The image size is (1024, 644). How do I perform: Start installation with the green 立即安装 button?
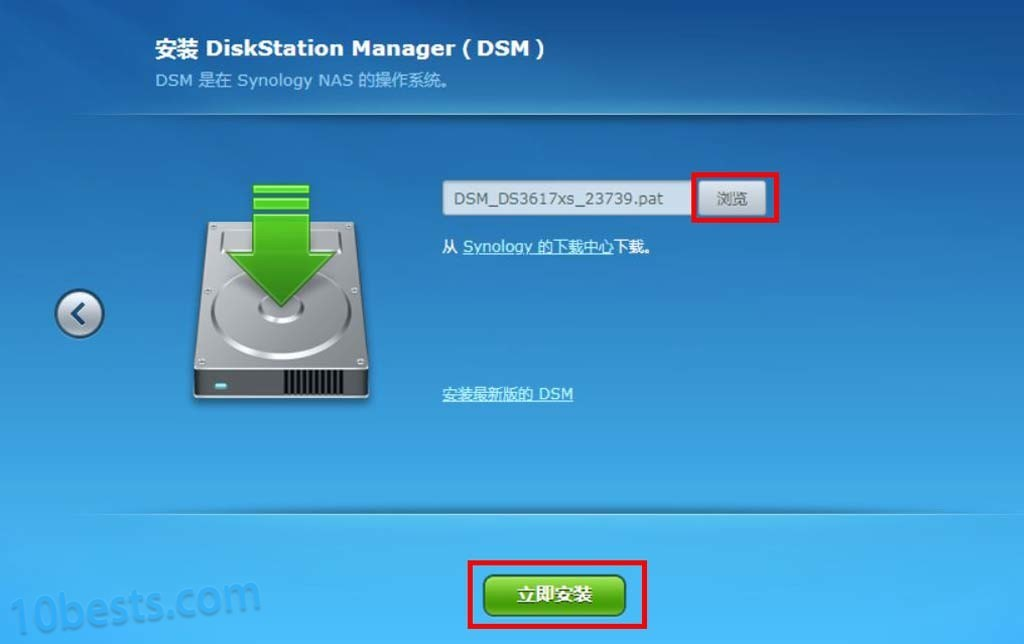point(554,595)
